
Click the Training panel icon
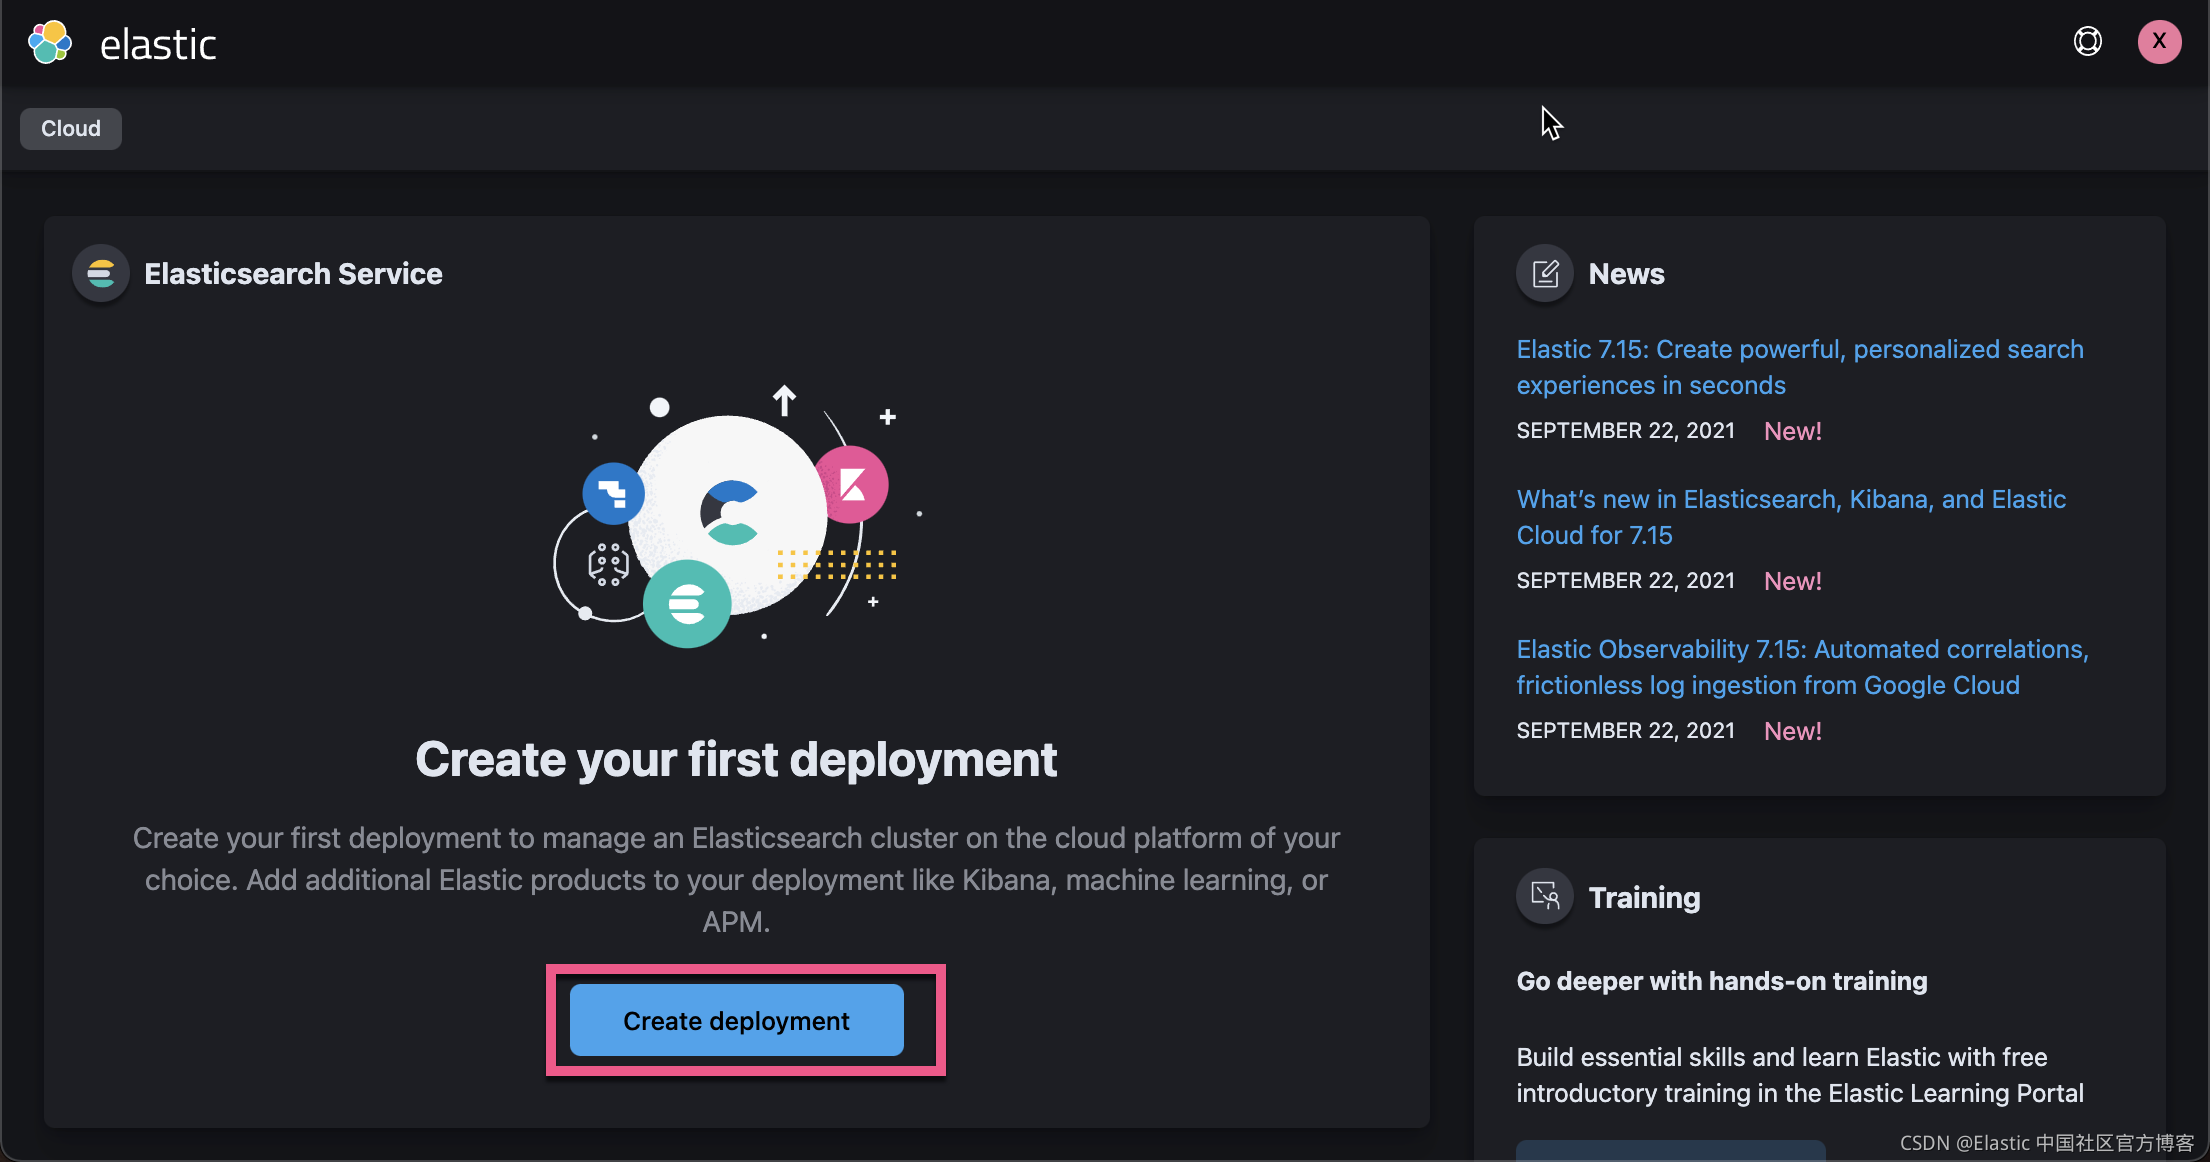coord(1544,896)
